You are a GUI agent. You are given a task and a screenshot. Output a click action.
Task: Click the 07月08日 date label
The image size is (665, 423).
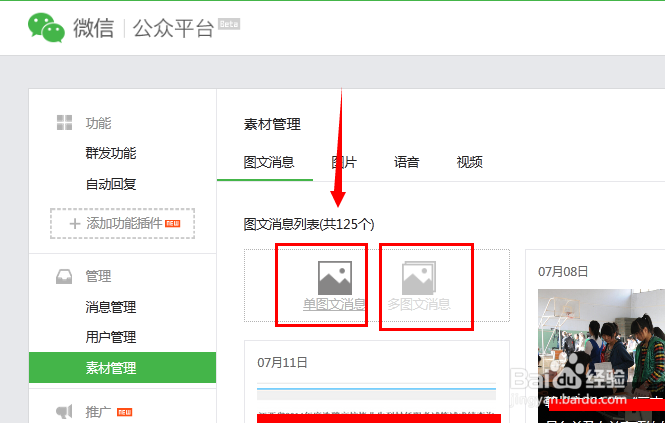563,272
